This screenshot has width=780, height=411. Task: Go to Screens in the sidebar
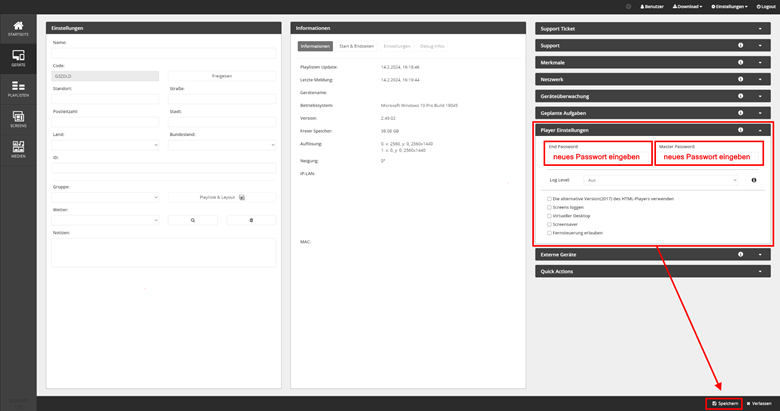coord(18,119)
